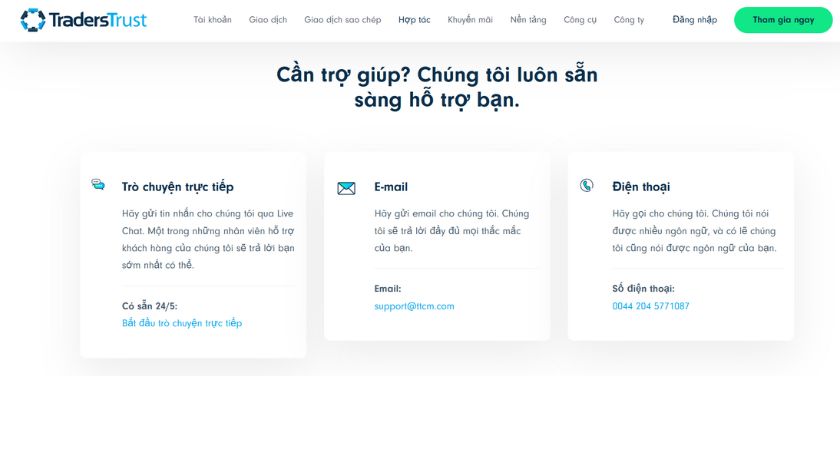Open the Nền tảng menu
The width and height of the screenshot is (840, 473).
[528, 20]
